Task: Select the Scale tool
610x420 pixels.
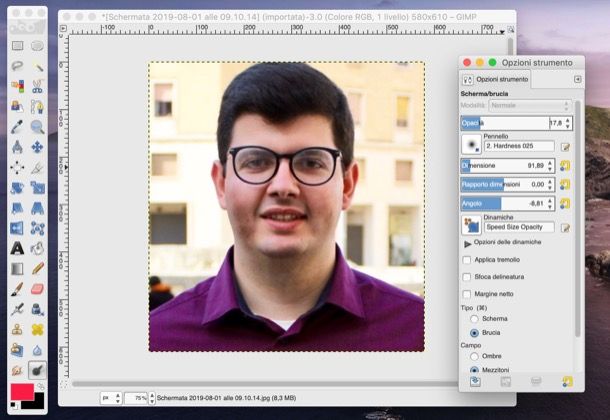Action: point(37,188)
